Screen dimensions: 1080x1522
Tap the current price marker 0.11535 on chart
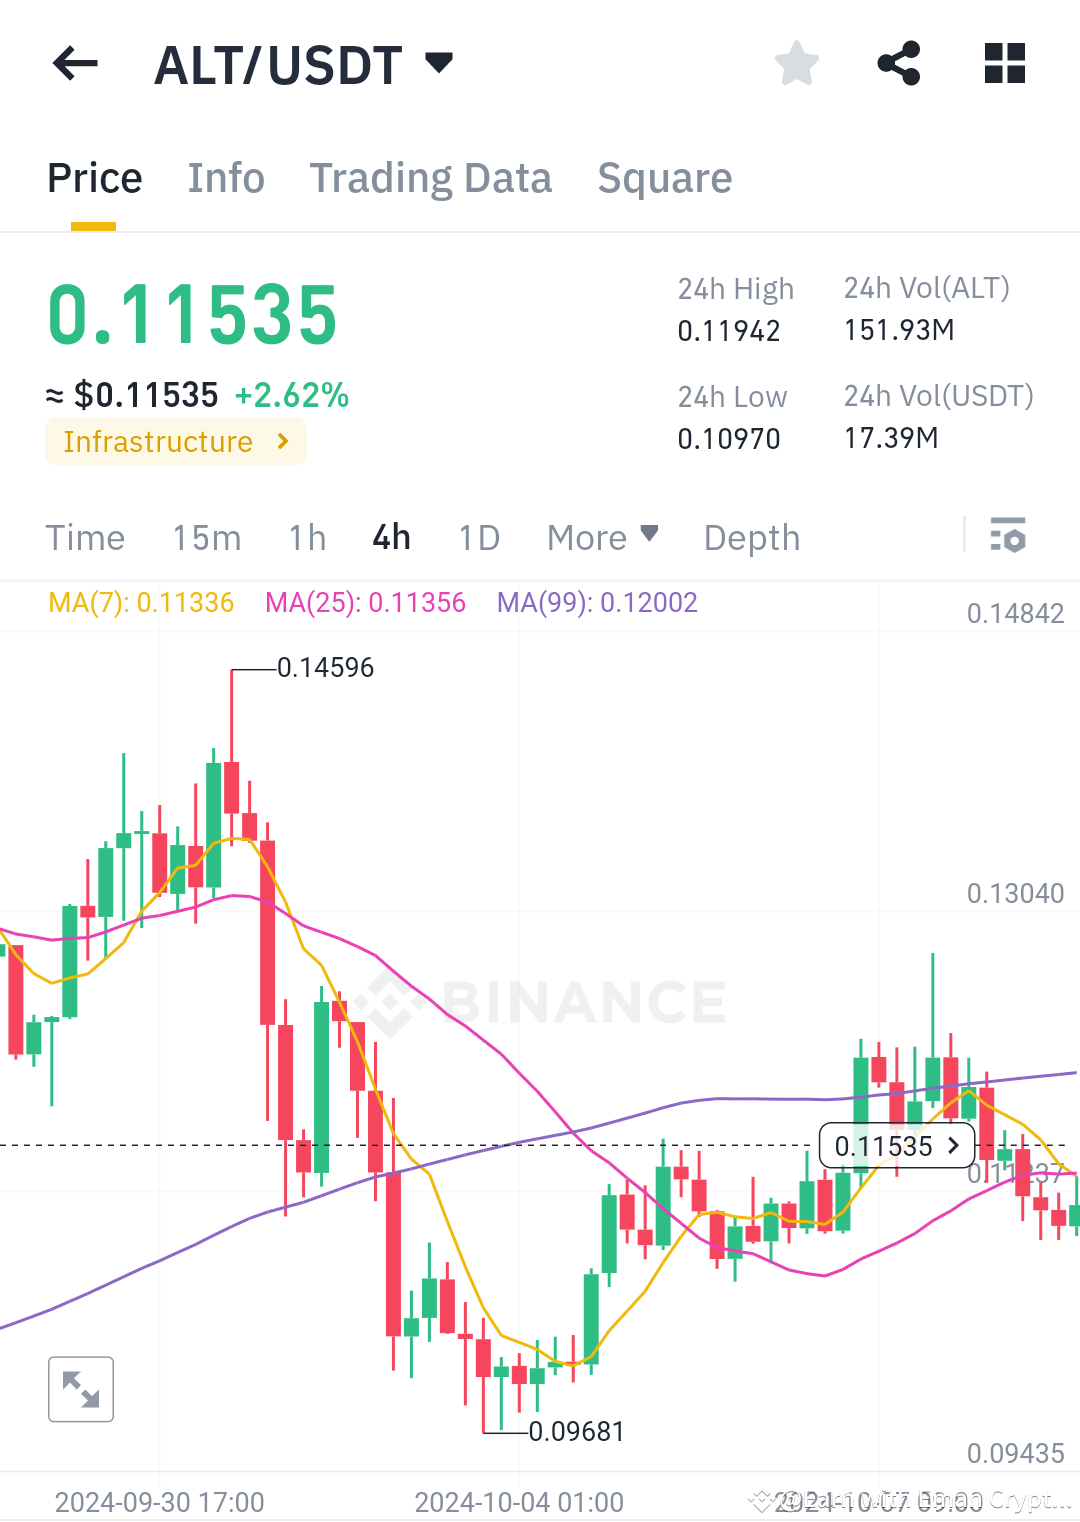click(897, 1146)
